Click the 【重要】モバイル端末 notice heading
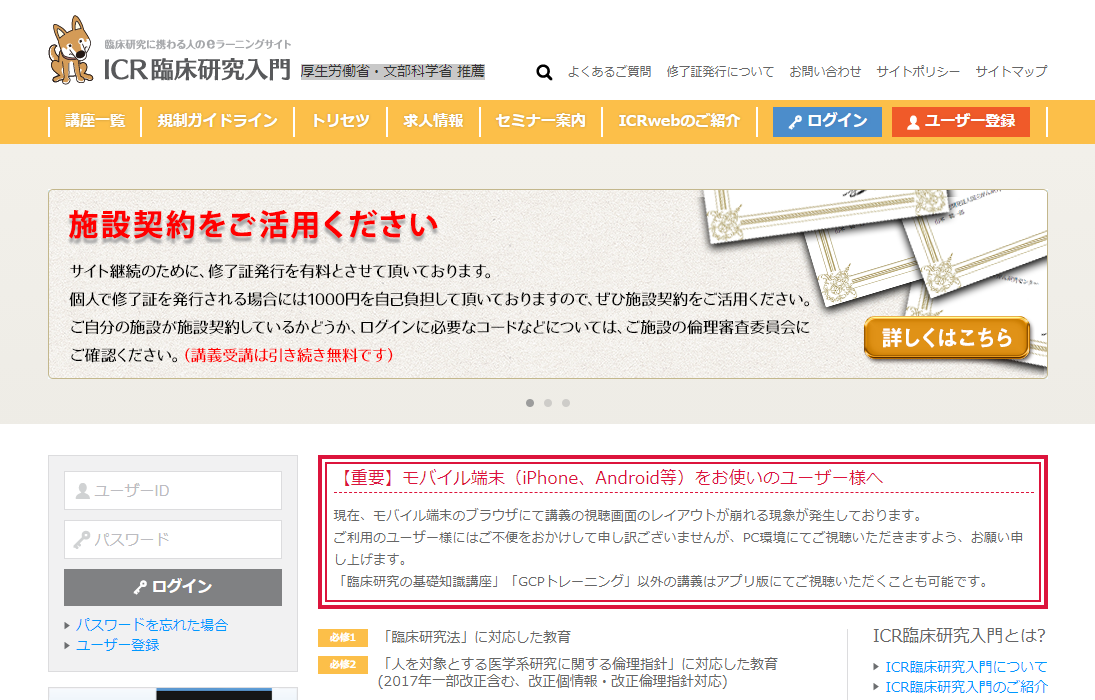Viewport: 1095px width, 700px height. tap(608, 478)
